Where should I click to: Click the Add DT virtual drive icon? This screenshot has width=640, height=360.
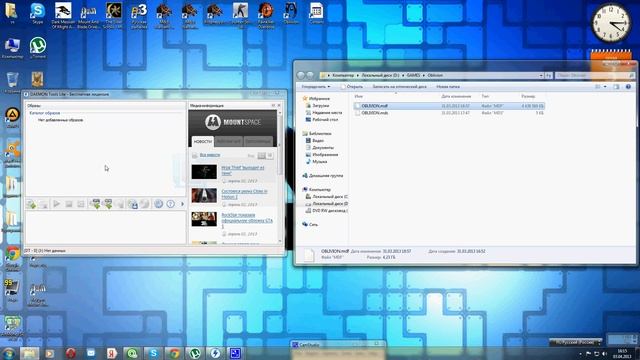(x=95, y=204)
